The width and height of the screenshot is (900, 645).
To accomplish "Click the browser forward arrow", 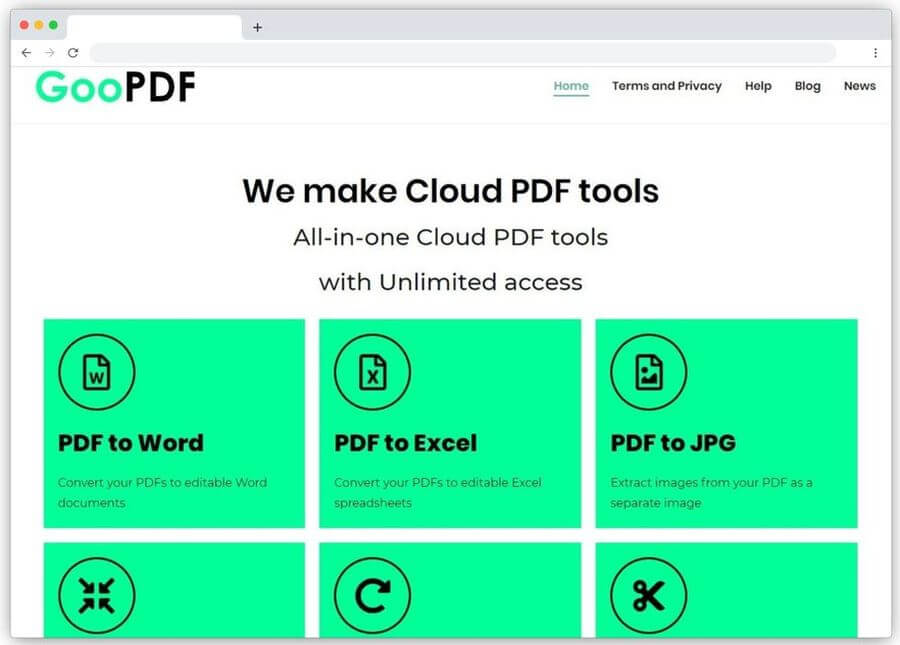I will (50, 53).
